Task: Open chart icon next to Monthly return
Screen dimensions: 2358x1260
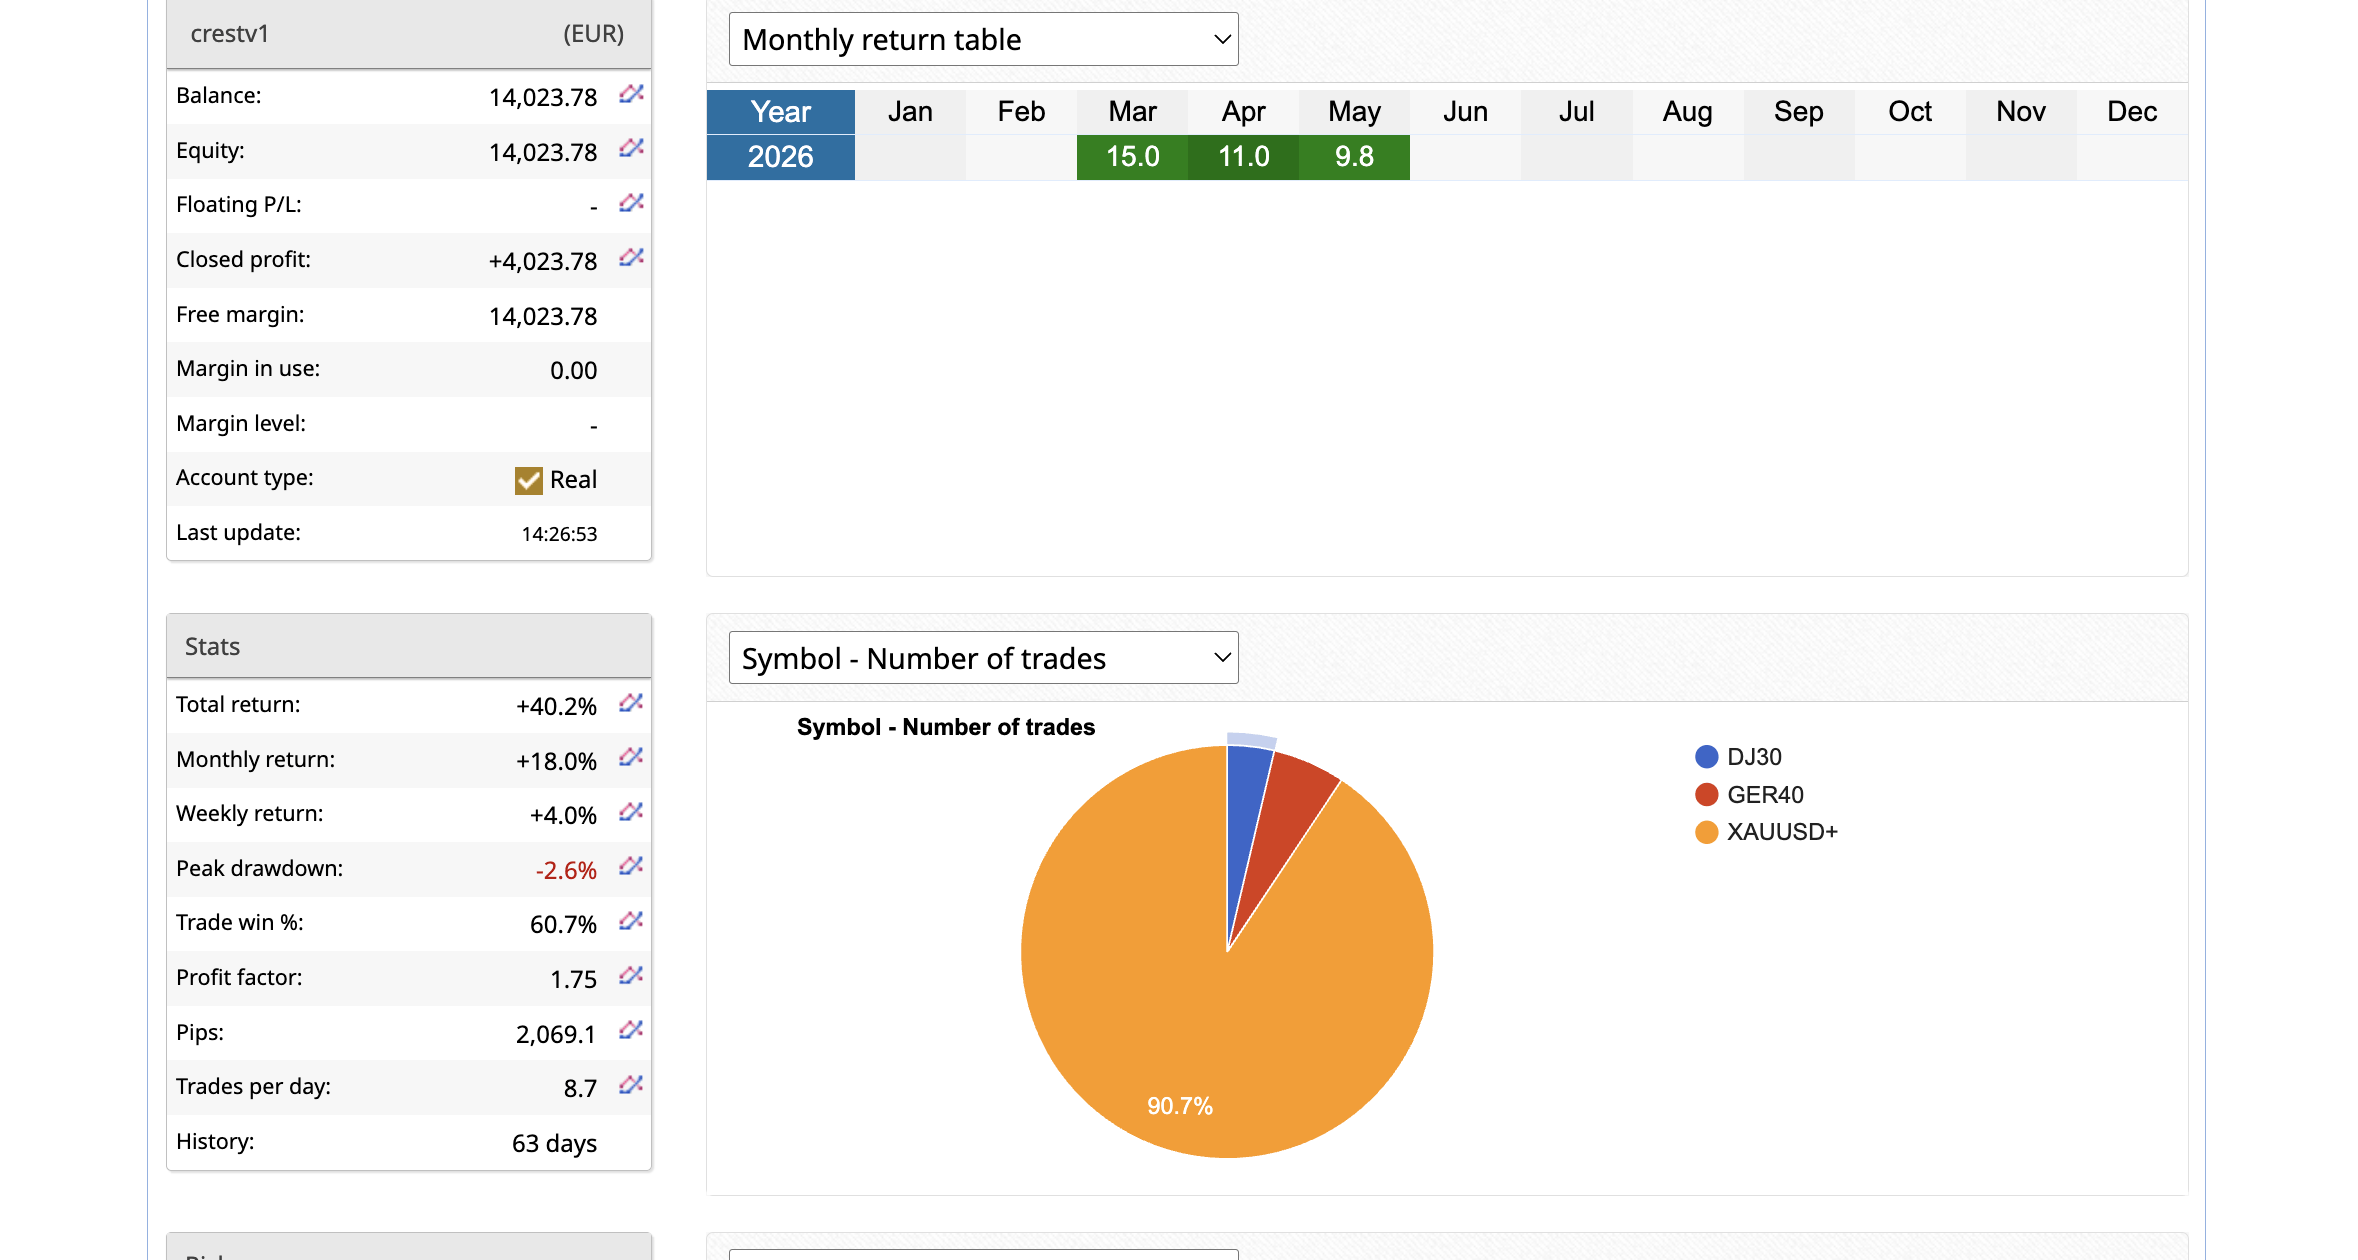Action: [x=631, y=757]
